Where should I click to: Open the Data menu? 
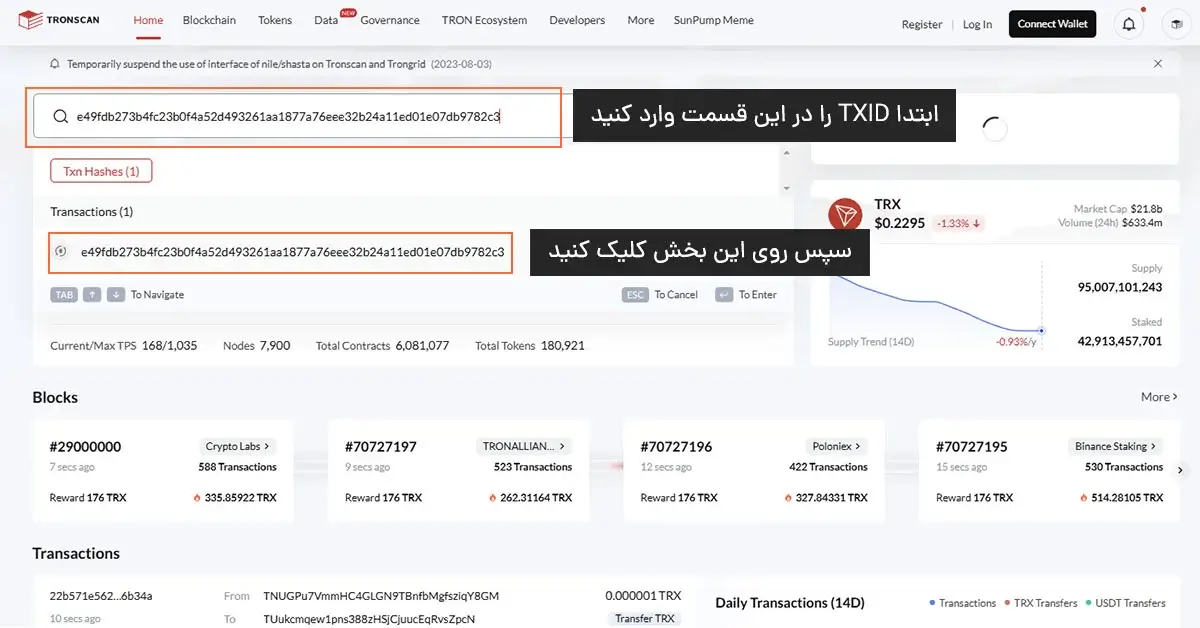click(326, 20)
